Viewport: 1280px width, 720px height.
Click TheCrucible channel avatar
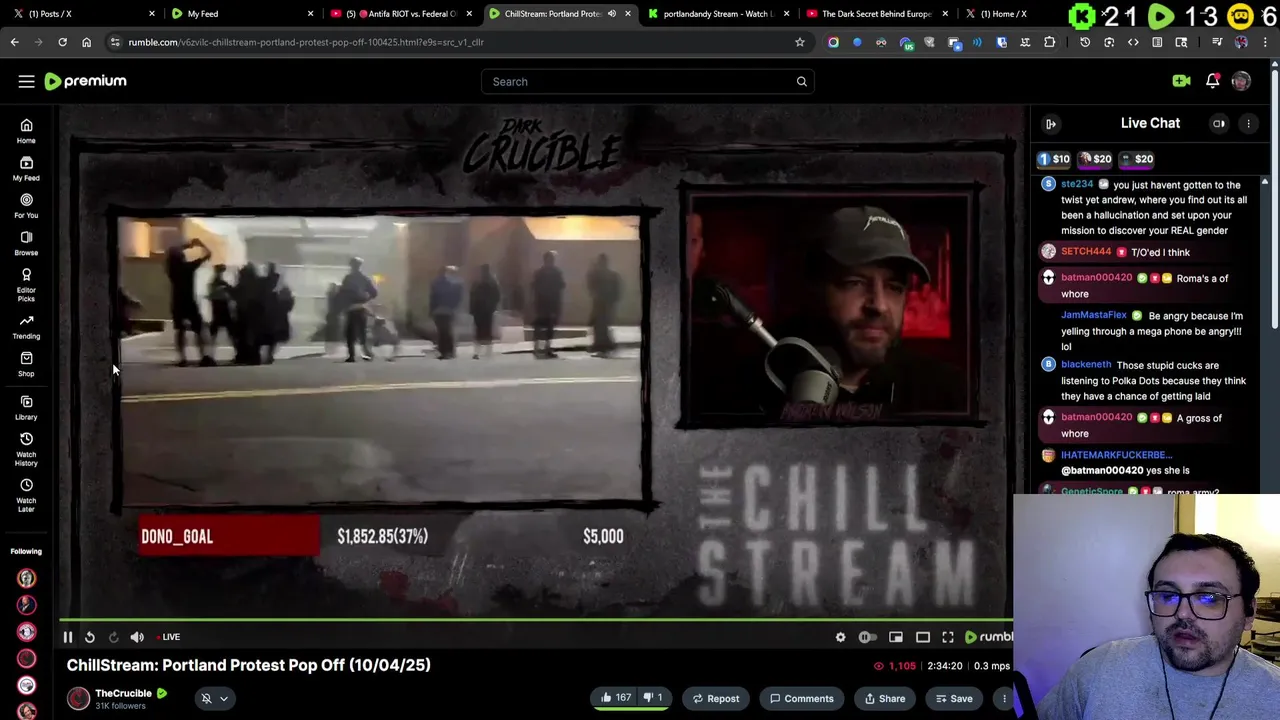coord(78,699)
